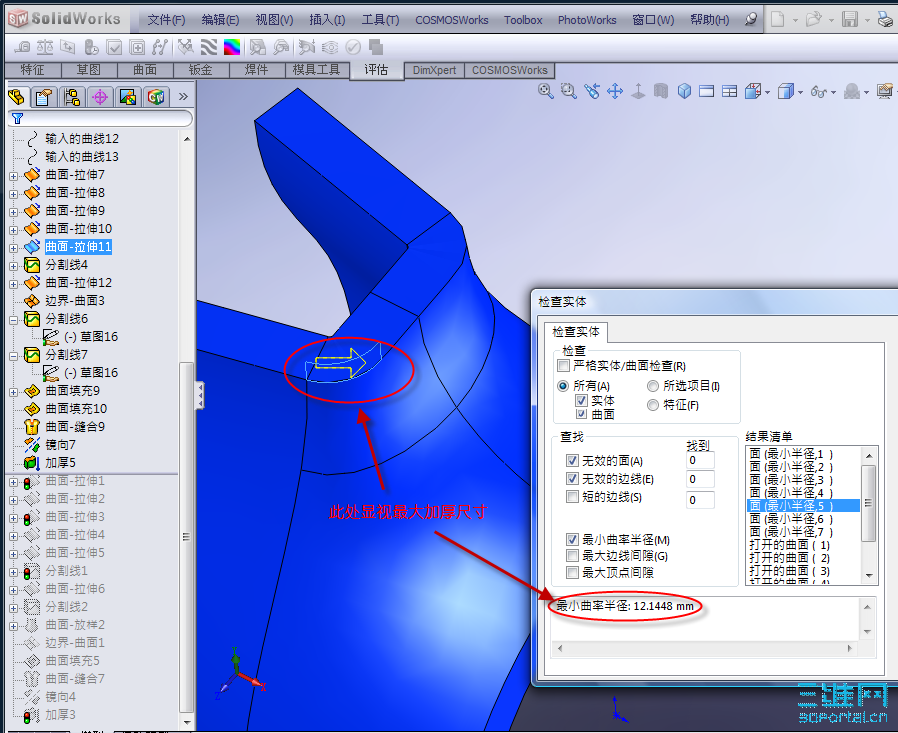Uncheck the 实体 checkbox
Viewport: 898px width, 733px height.
tap(581, 400)
